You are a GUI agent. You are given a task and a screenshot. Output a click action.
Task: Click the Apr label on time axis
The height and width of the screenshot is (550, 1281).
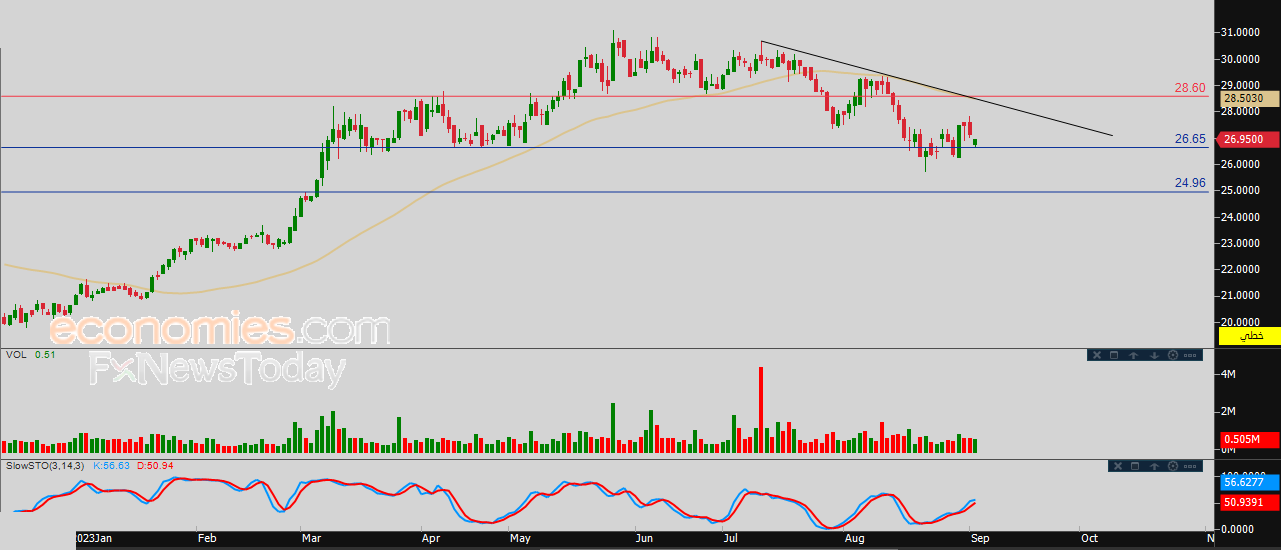[431, 538]
